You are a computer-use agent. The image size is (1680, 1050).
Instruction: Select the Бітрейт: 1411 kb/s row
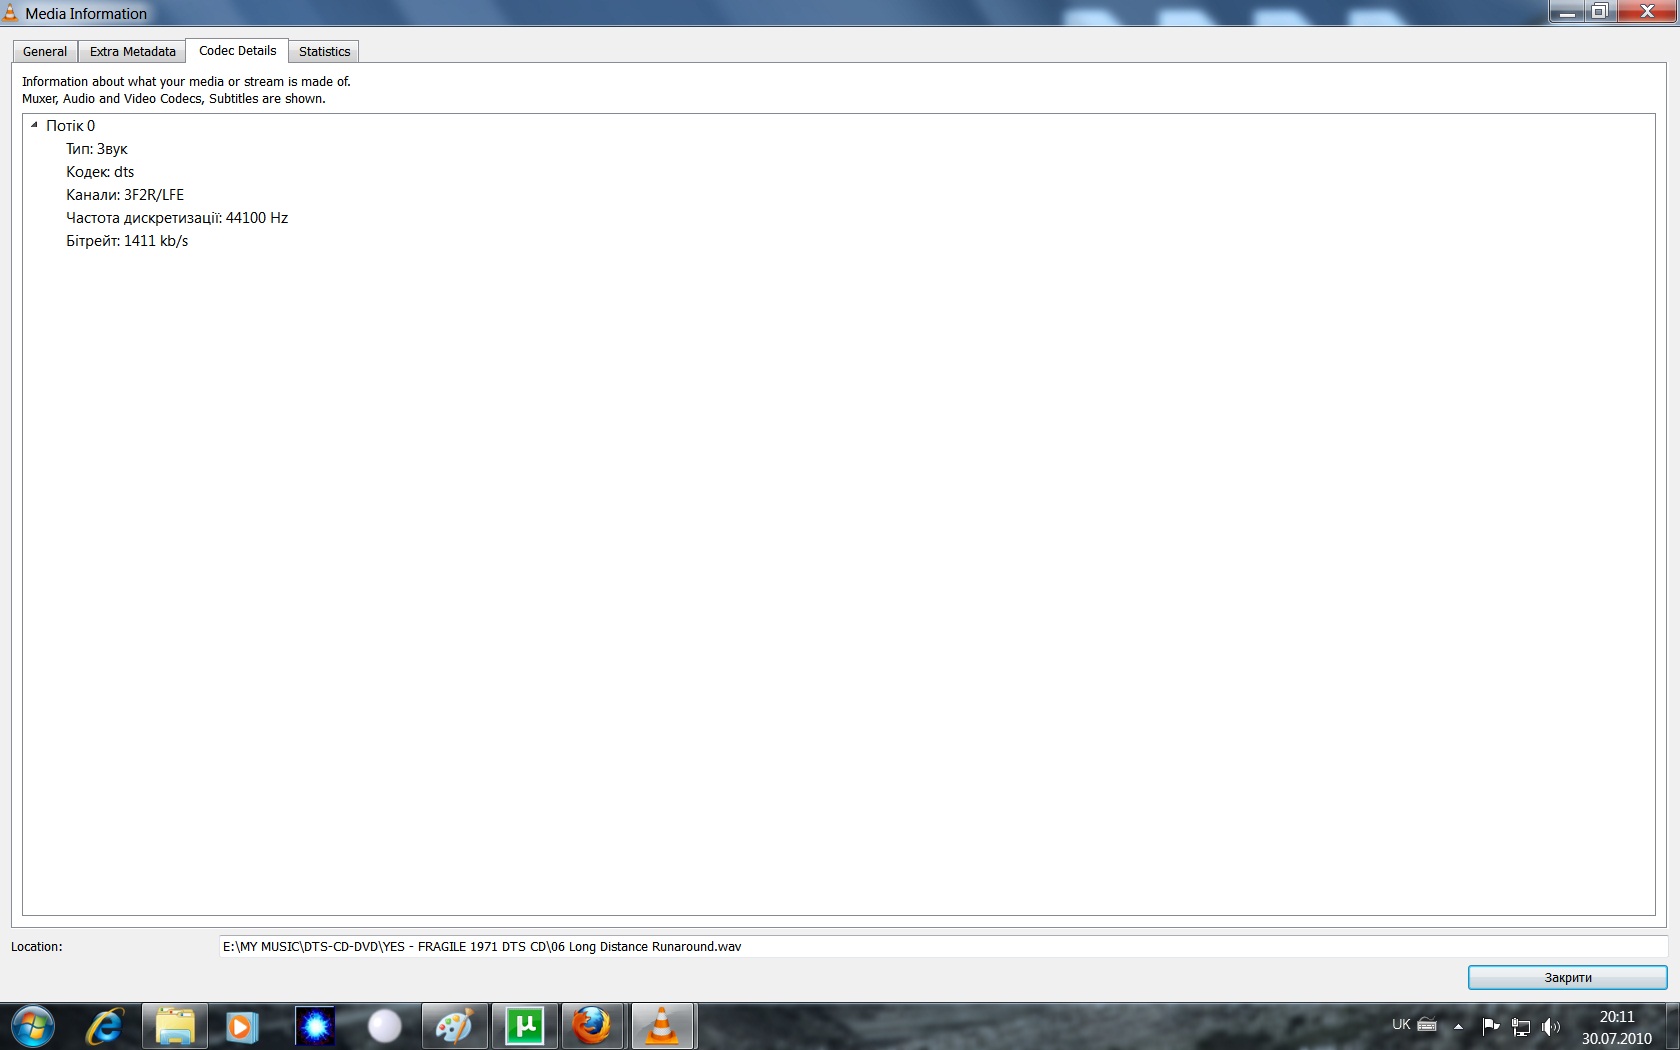(x=127, y=241)
